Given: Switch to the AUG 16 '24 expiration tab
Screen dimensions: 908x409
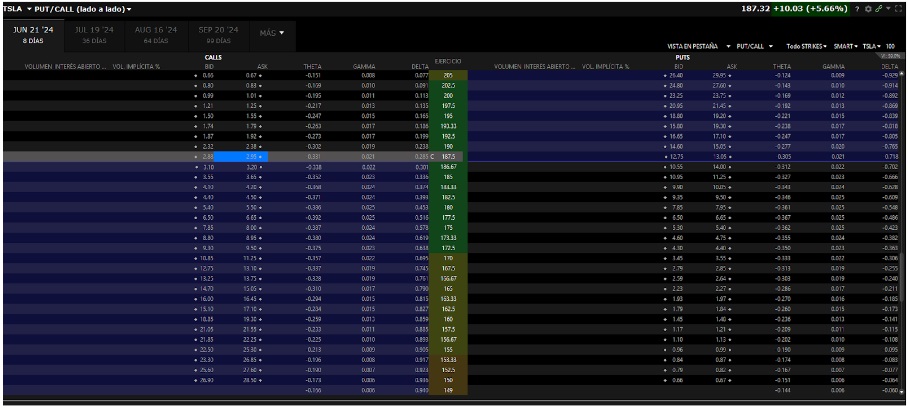Looking at the screenshot, I should click(155, 34).
